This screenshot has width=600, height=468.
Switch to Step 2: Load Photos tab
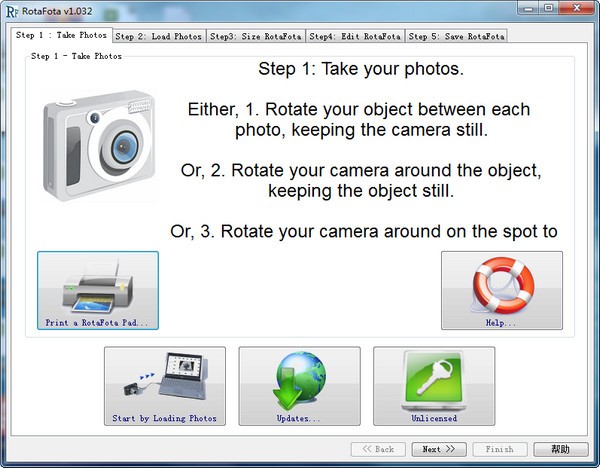click(159, 36)
